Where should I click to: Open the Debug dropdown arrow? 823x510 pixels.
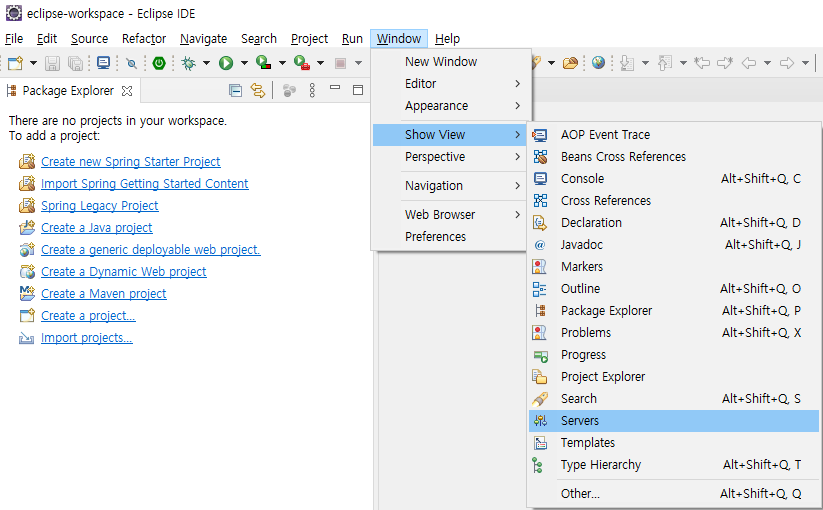tap(206, 63)
